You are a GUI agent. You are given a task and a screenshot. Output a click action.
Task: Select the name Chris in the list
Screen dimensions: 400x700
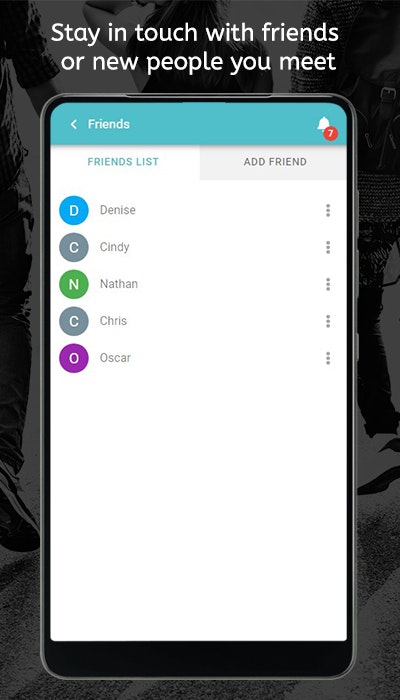coord(113,321)
